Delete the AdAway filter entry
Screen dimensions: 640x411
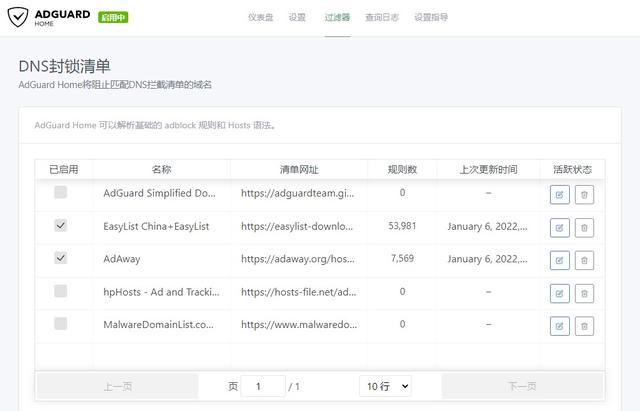(584, 260)
